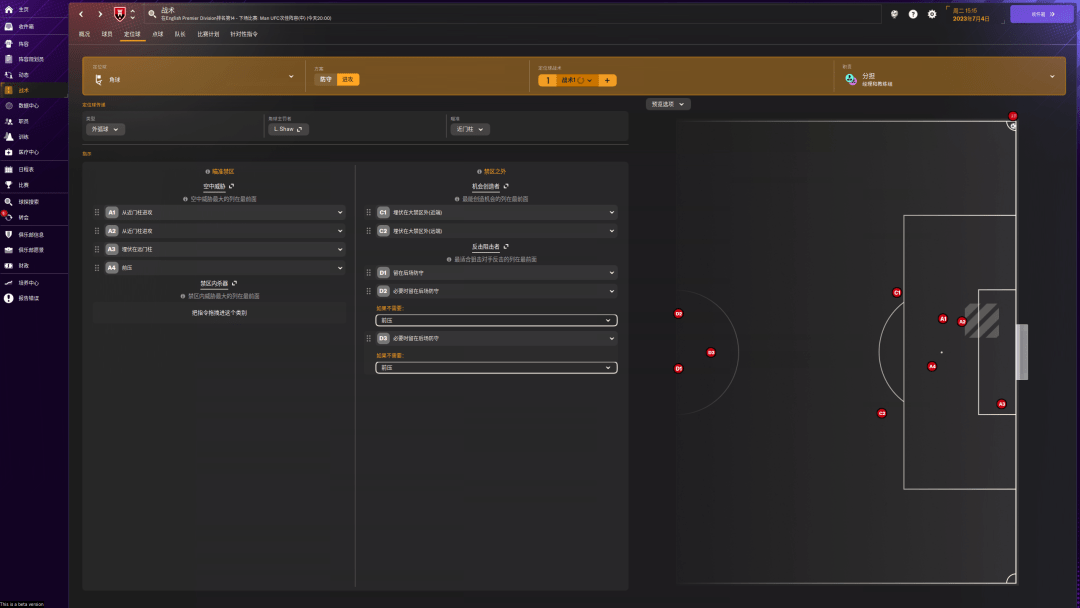Open D2 '如果不需要' fallback dropdown
This screenshot has width=1080, height=608.
point(496,320)
